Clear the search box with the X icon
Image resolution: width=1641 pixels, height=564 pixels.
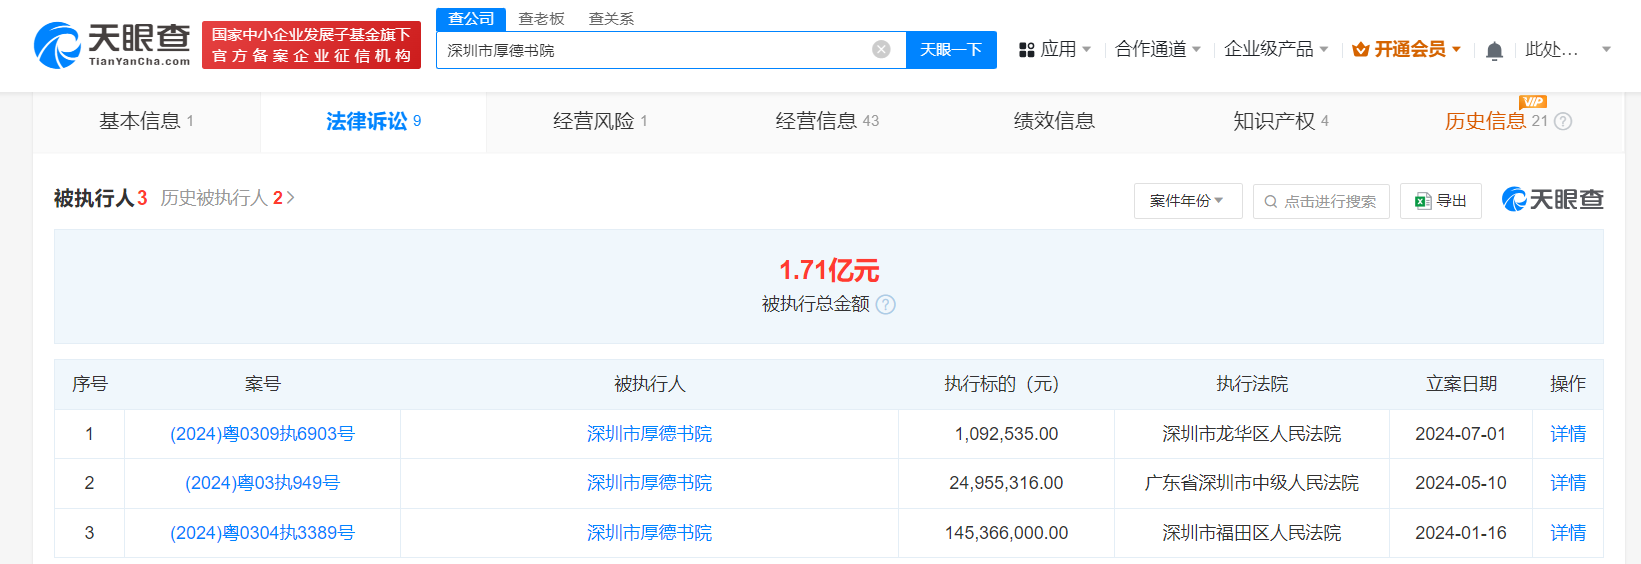pyautogui.click(x=881, y=50)
